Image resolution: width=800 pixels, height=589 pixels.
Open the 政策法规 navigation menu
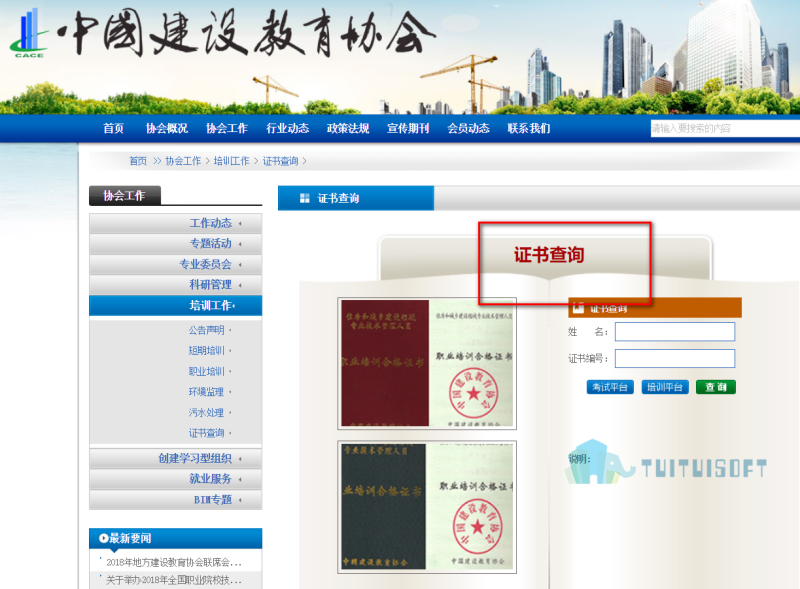[347, 127]
